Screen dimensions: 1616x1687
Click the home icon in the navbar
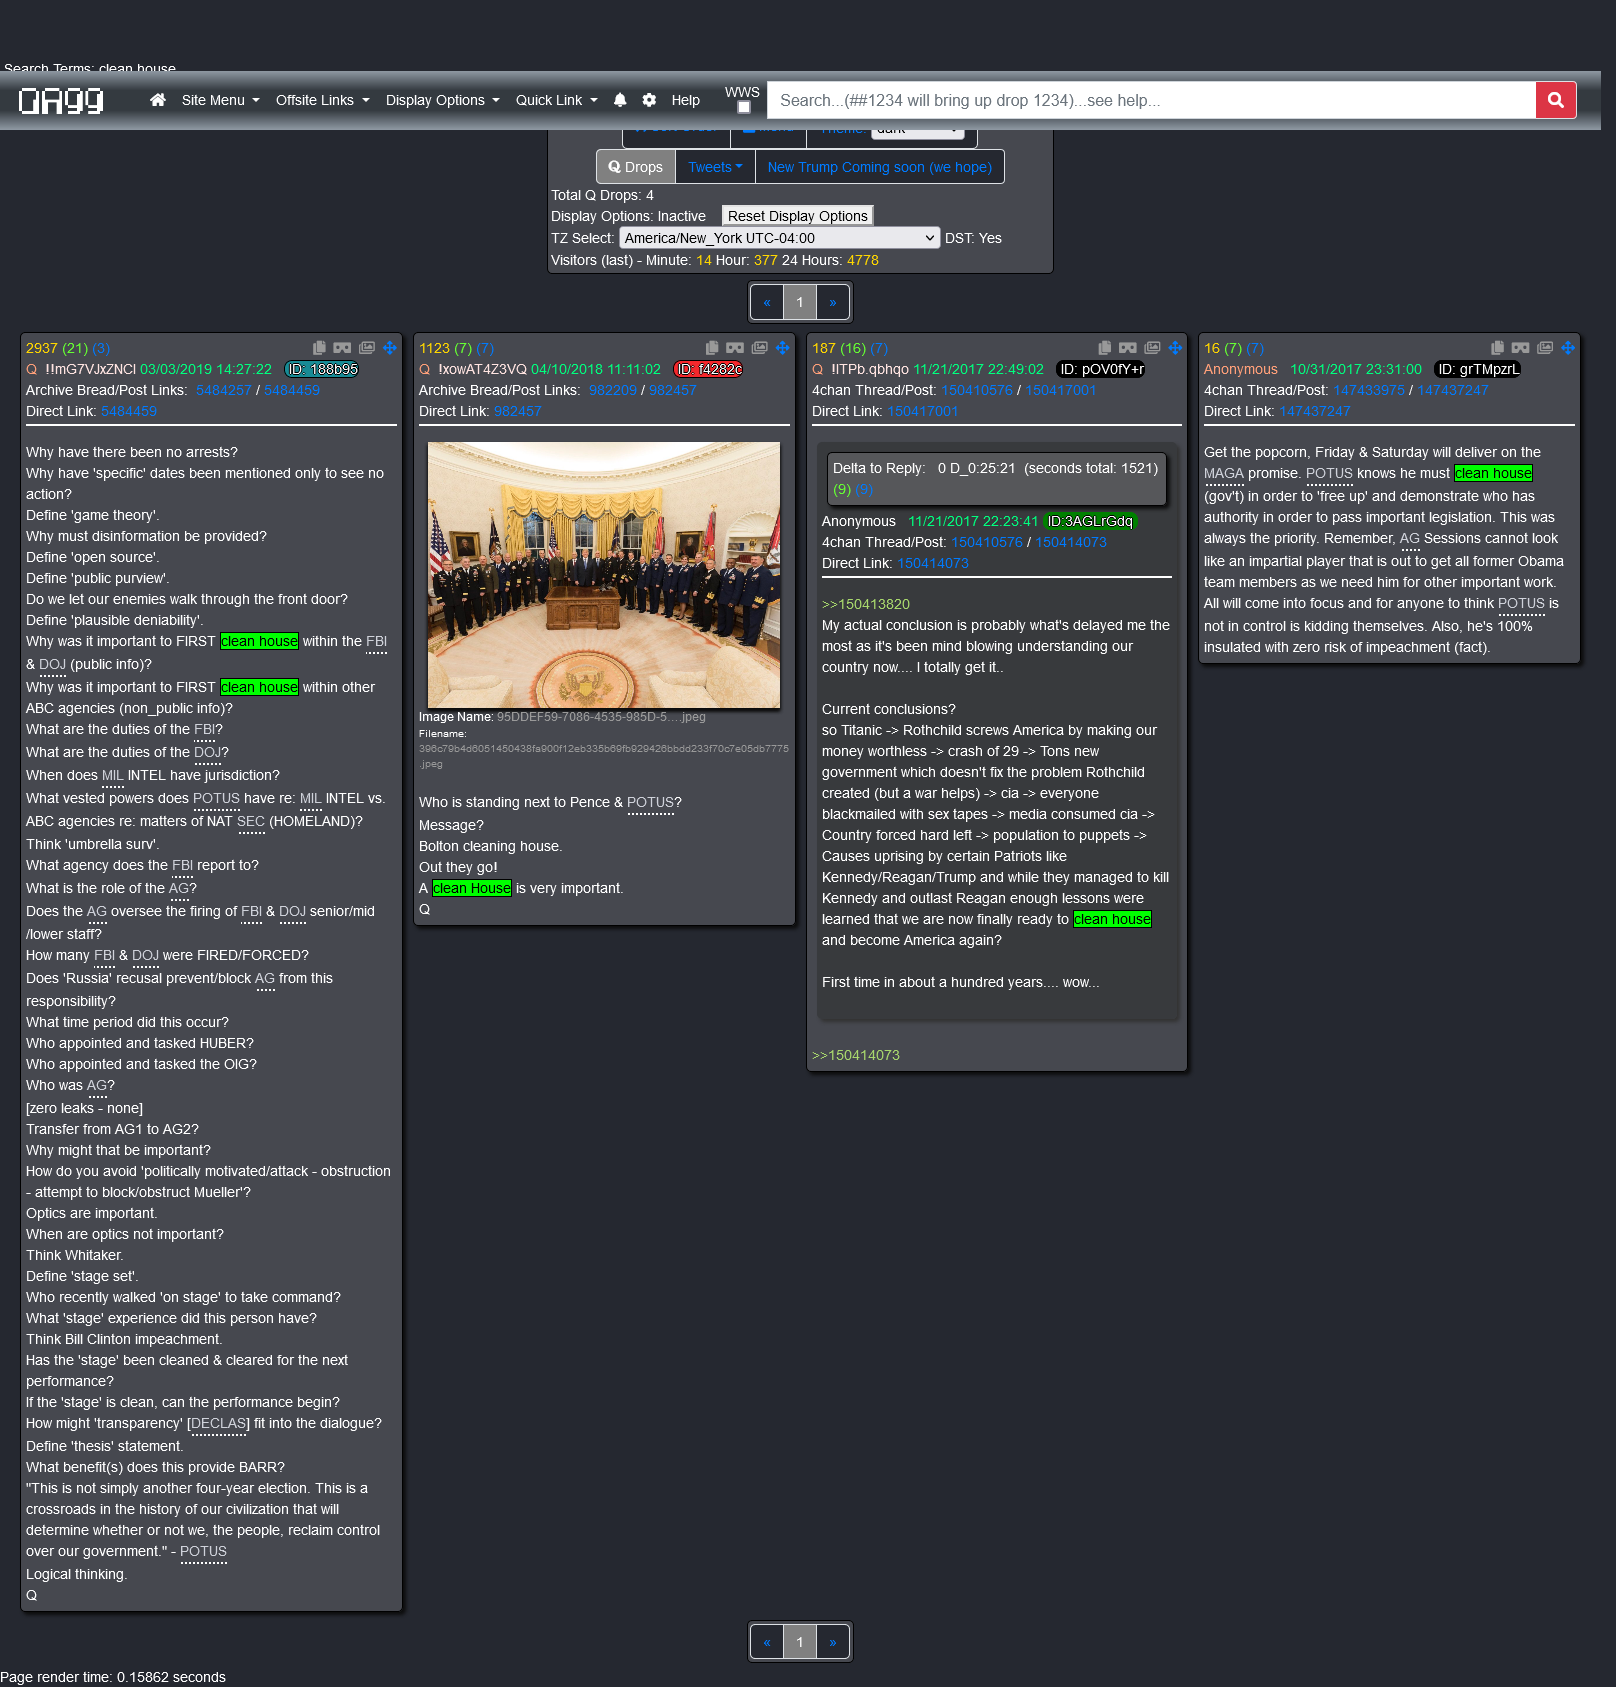point(158,100)
